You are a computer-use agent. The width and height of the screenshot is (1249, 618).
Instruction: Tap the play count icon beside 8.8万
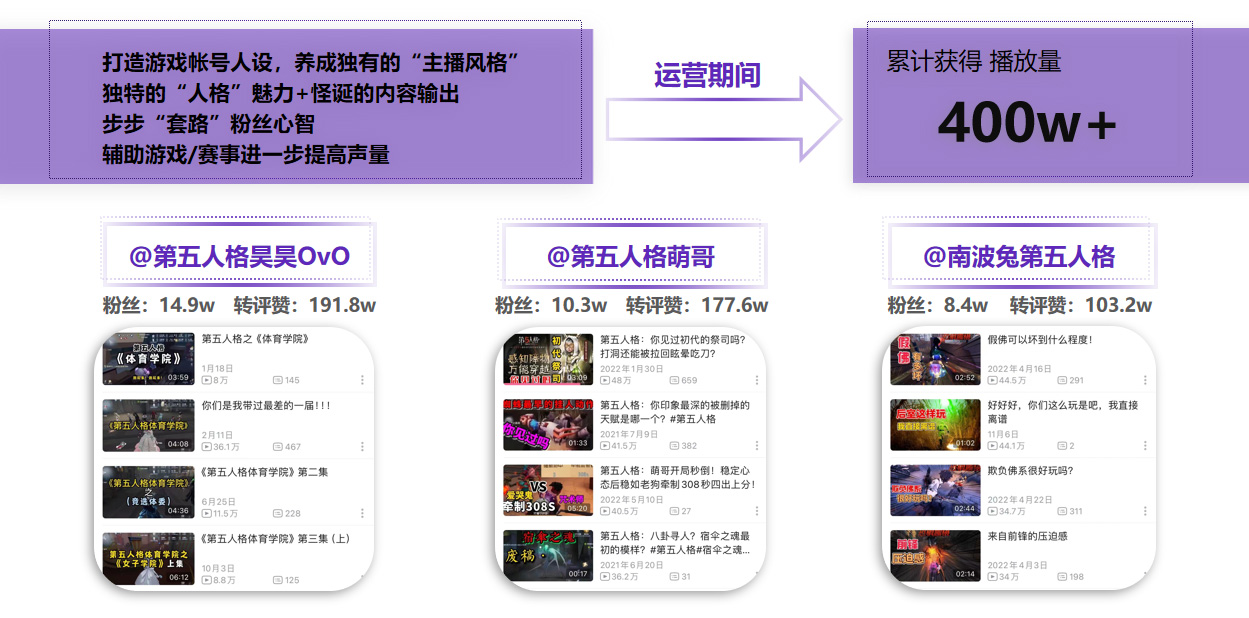[x=206, y=580]
